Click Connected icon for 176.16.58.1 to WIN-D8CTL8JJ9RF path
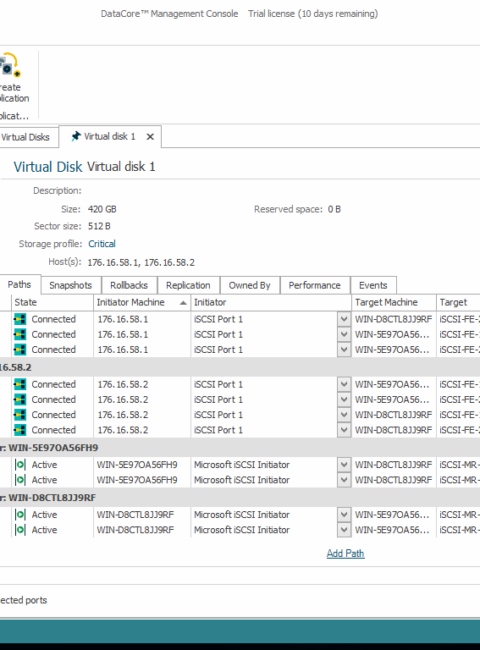This screenshot has width=480, height=650. [x=19, y=319]
